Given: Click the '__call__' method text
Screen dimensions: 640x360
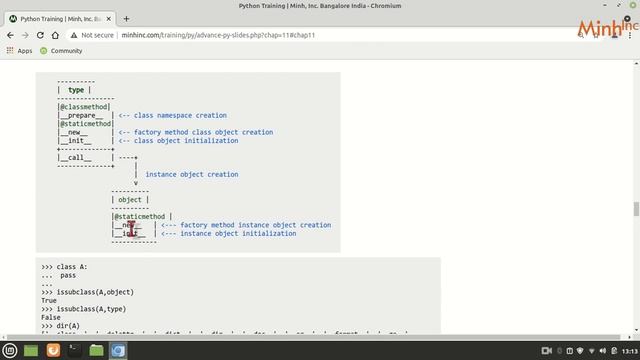Looking at the screenshot, I should (76, 158).
